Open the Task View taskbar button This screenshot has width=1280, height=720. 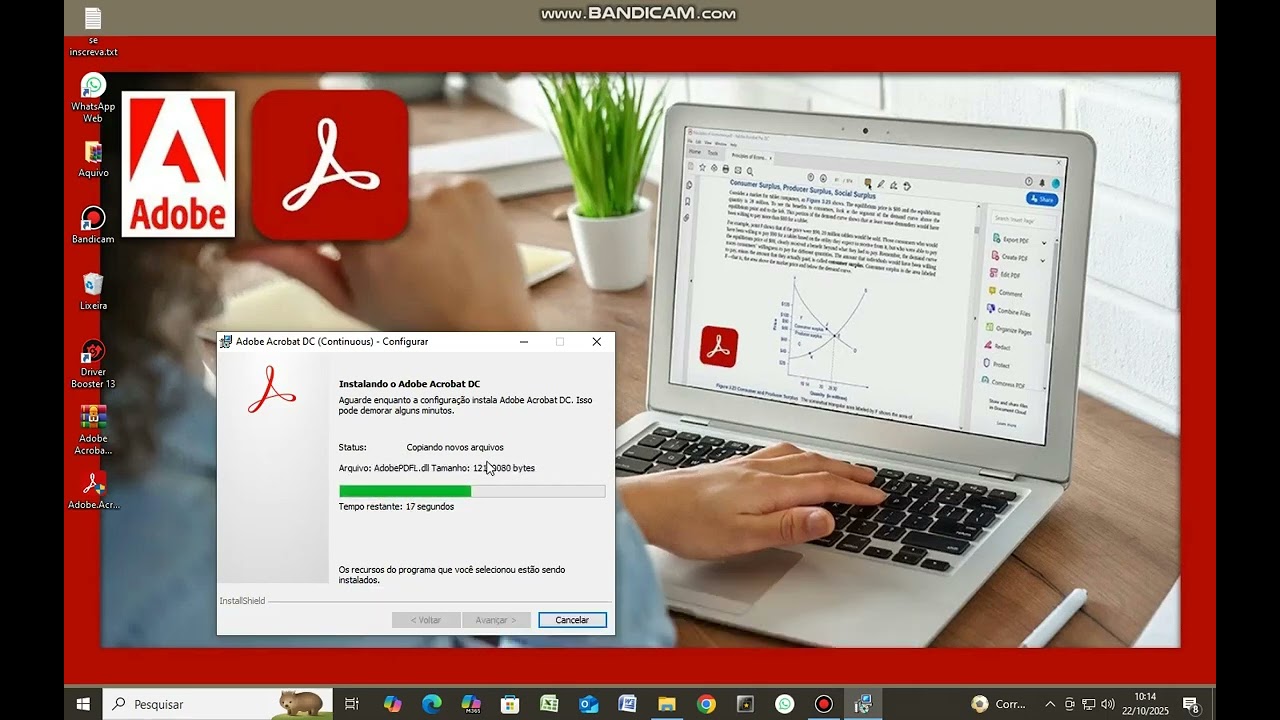(x=351, y=704)
